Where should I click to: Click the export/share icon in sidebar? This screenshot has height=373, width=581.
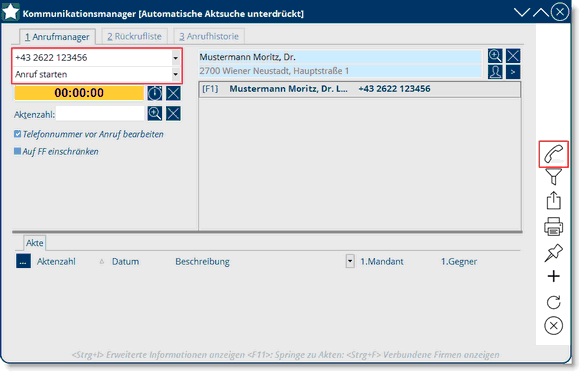553,200
